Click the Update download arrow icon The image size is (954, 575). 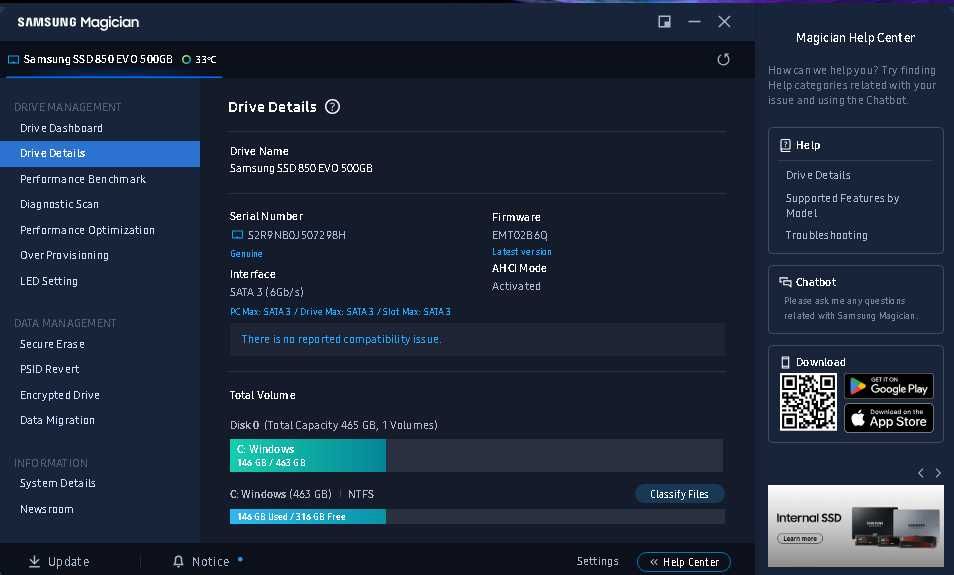click(35, 561)
